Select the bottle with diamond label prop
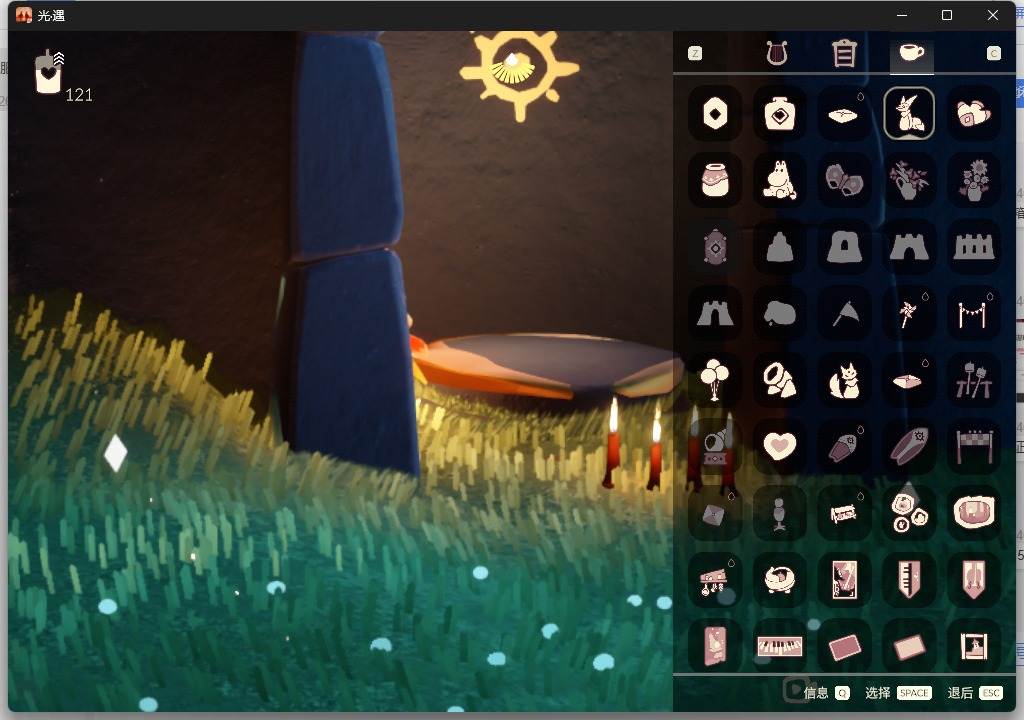Viewport: 1024px width, 720px height. tap(780, 114)
